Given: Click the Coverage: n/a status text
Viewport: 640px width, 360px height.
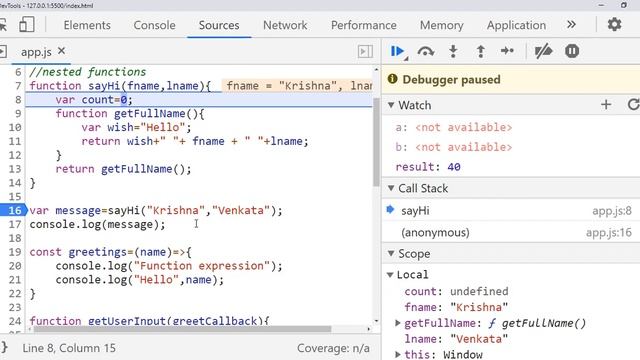Looking at the screenshot, I should tap(333, 348).
